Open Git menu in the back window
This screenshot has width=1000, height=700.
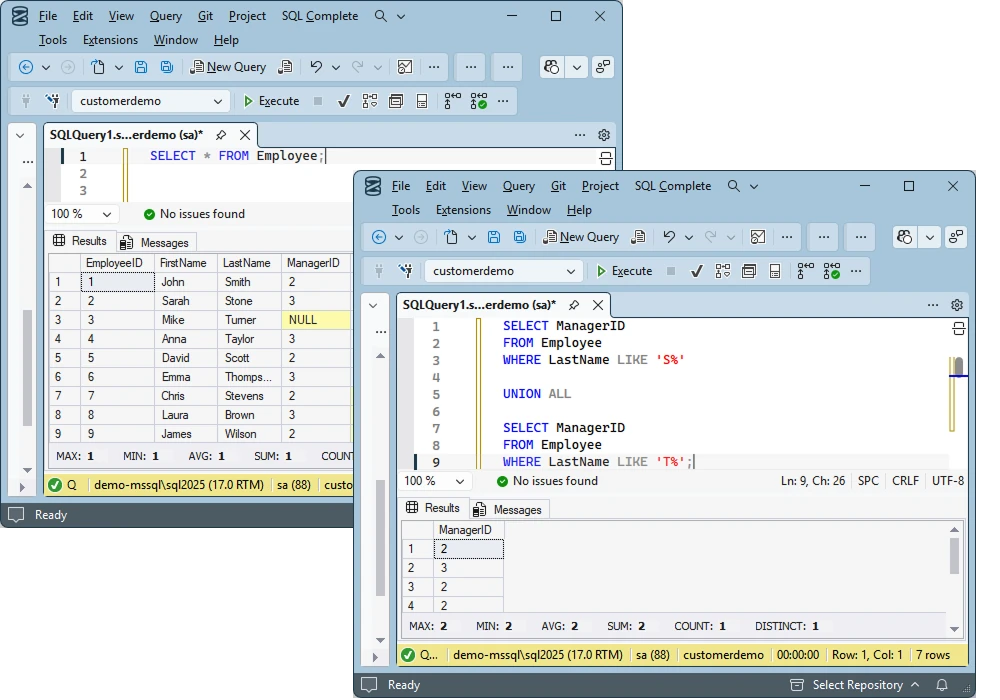tap(205, 16)
